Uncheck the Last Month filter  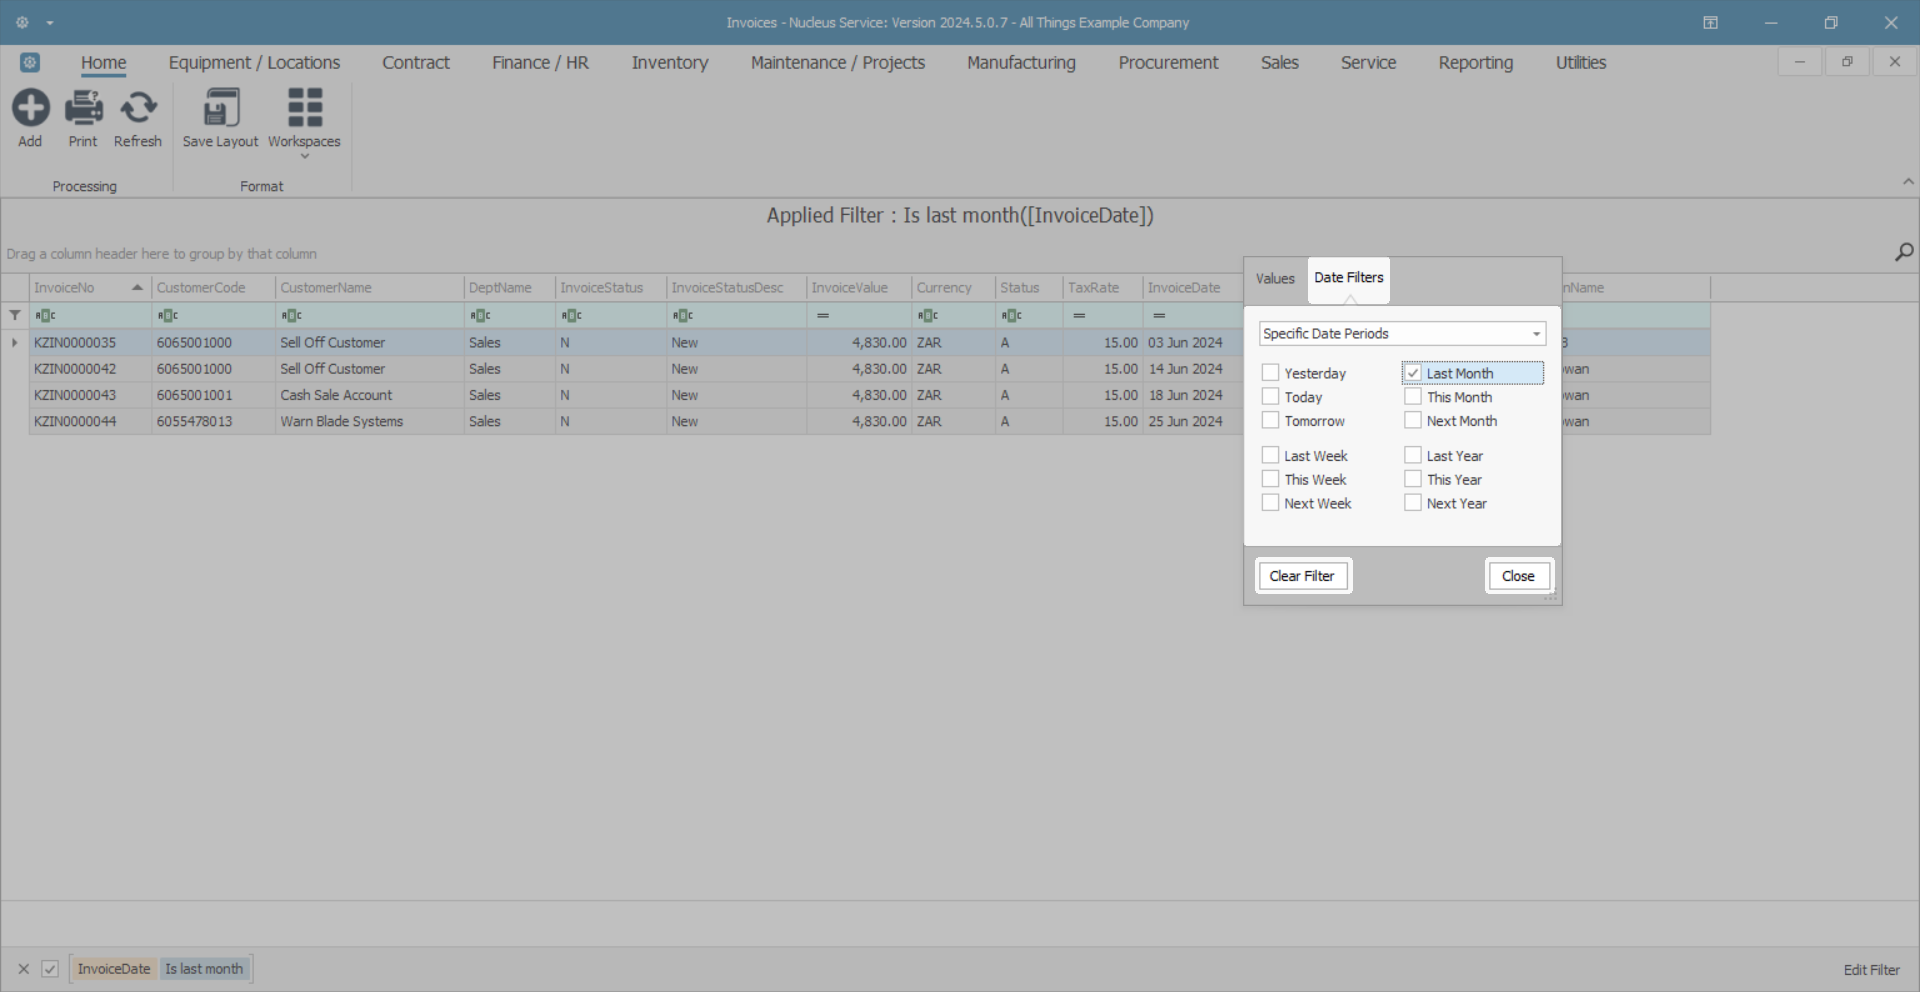(1413, 373)
